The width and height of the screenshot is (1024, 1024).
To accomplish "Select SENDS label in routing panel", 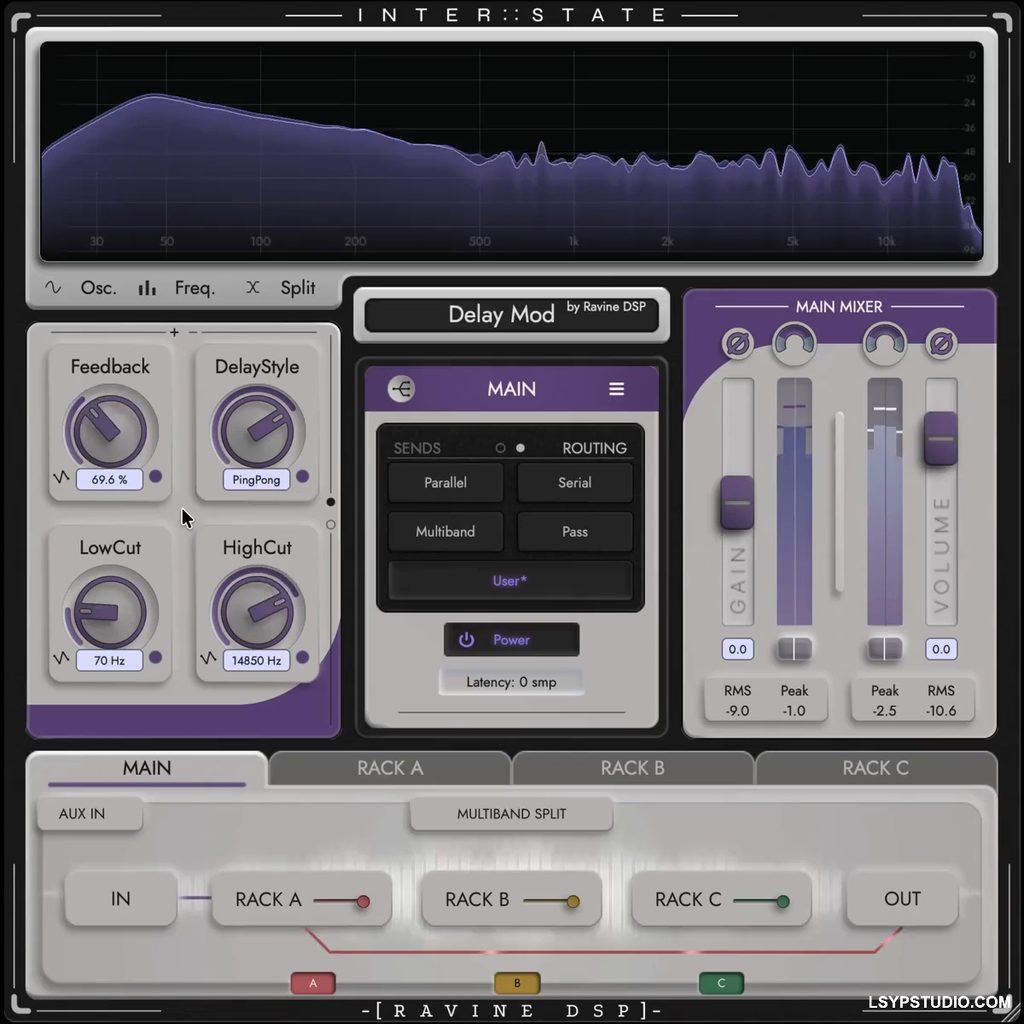I will coord(417,449).
